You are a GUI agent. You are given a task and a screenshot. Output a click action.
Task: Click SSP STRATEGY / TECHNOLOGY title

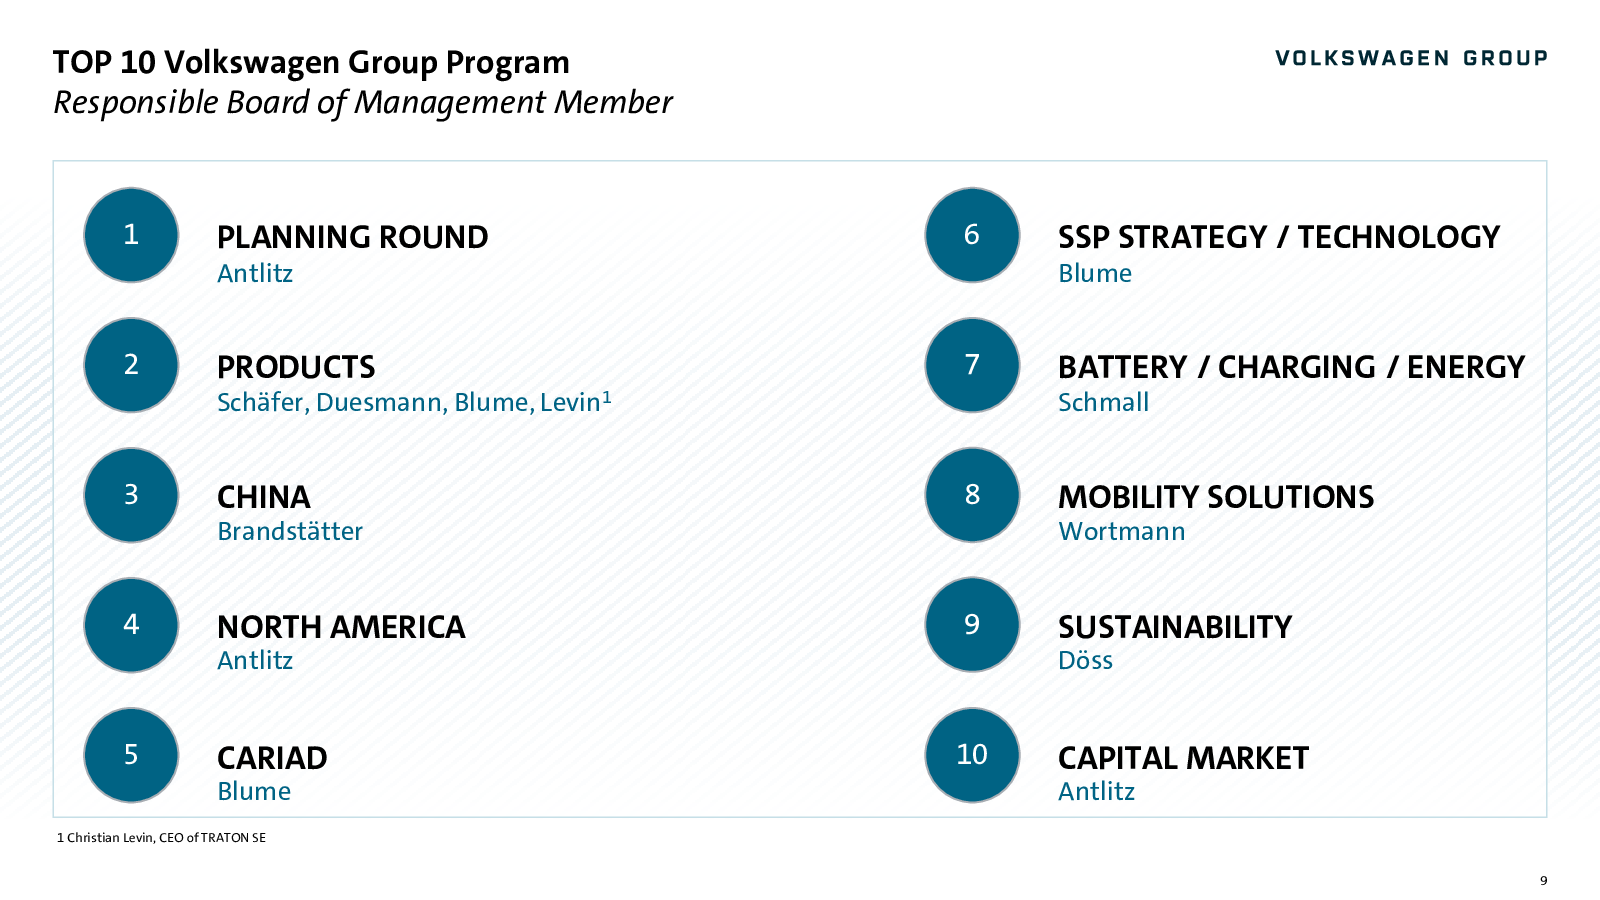1279,238
